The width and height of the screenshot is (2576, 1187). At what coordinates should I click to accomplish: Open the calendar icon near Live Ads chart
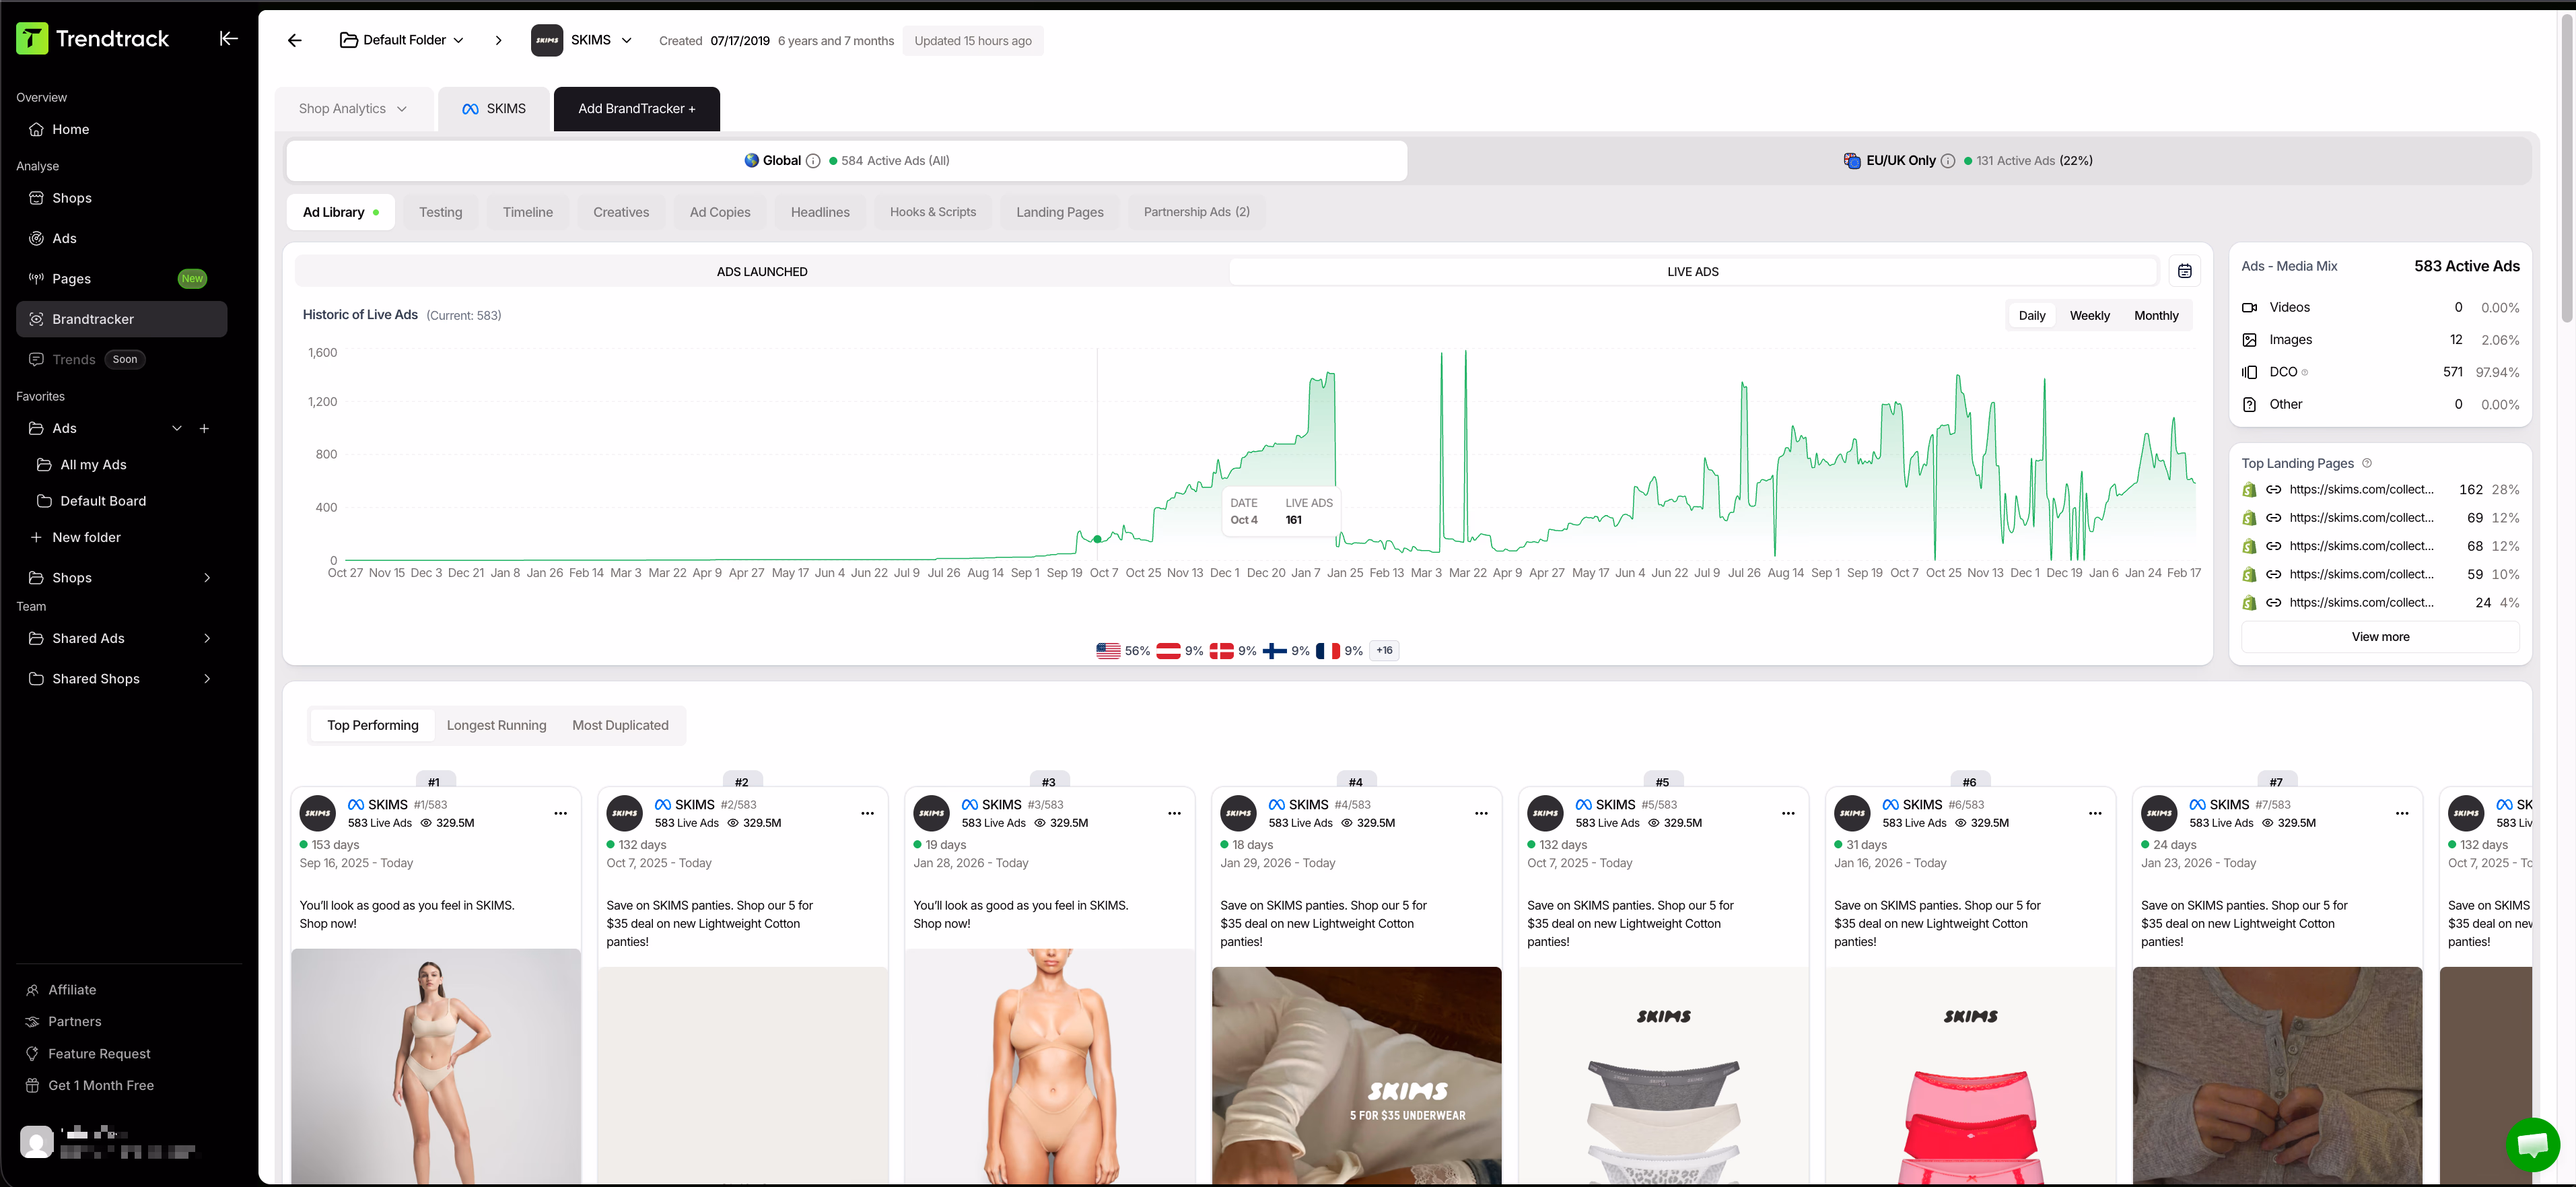[2185, 270]
